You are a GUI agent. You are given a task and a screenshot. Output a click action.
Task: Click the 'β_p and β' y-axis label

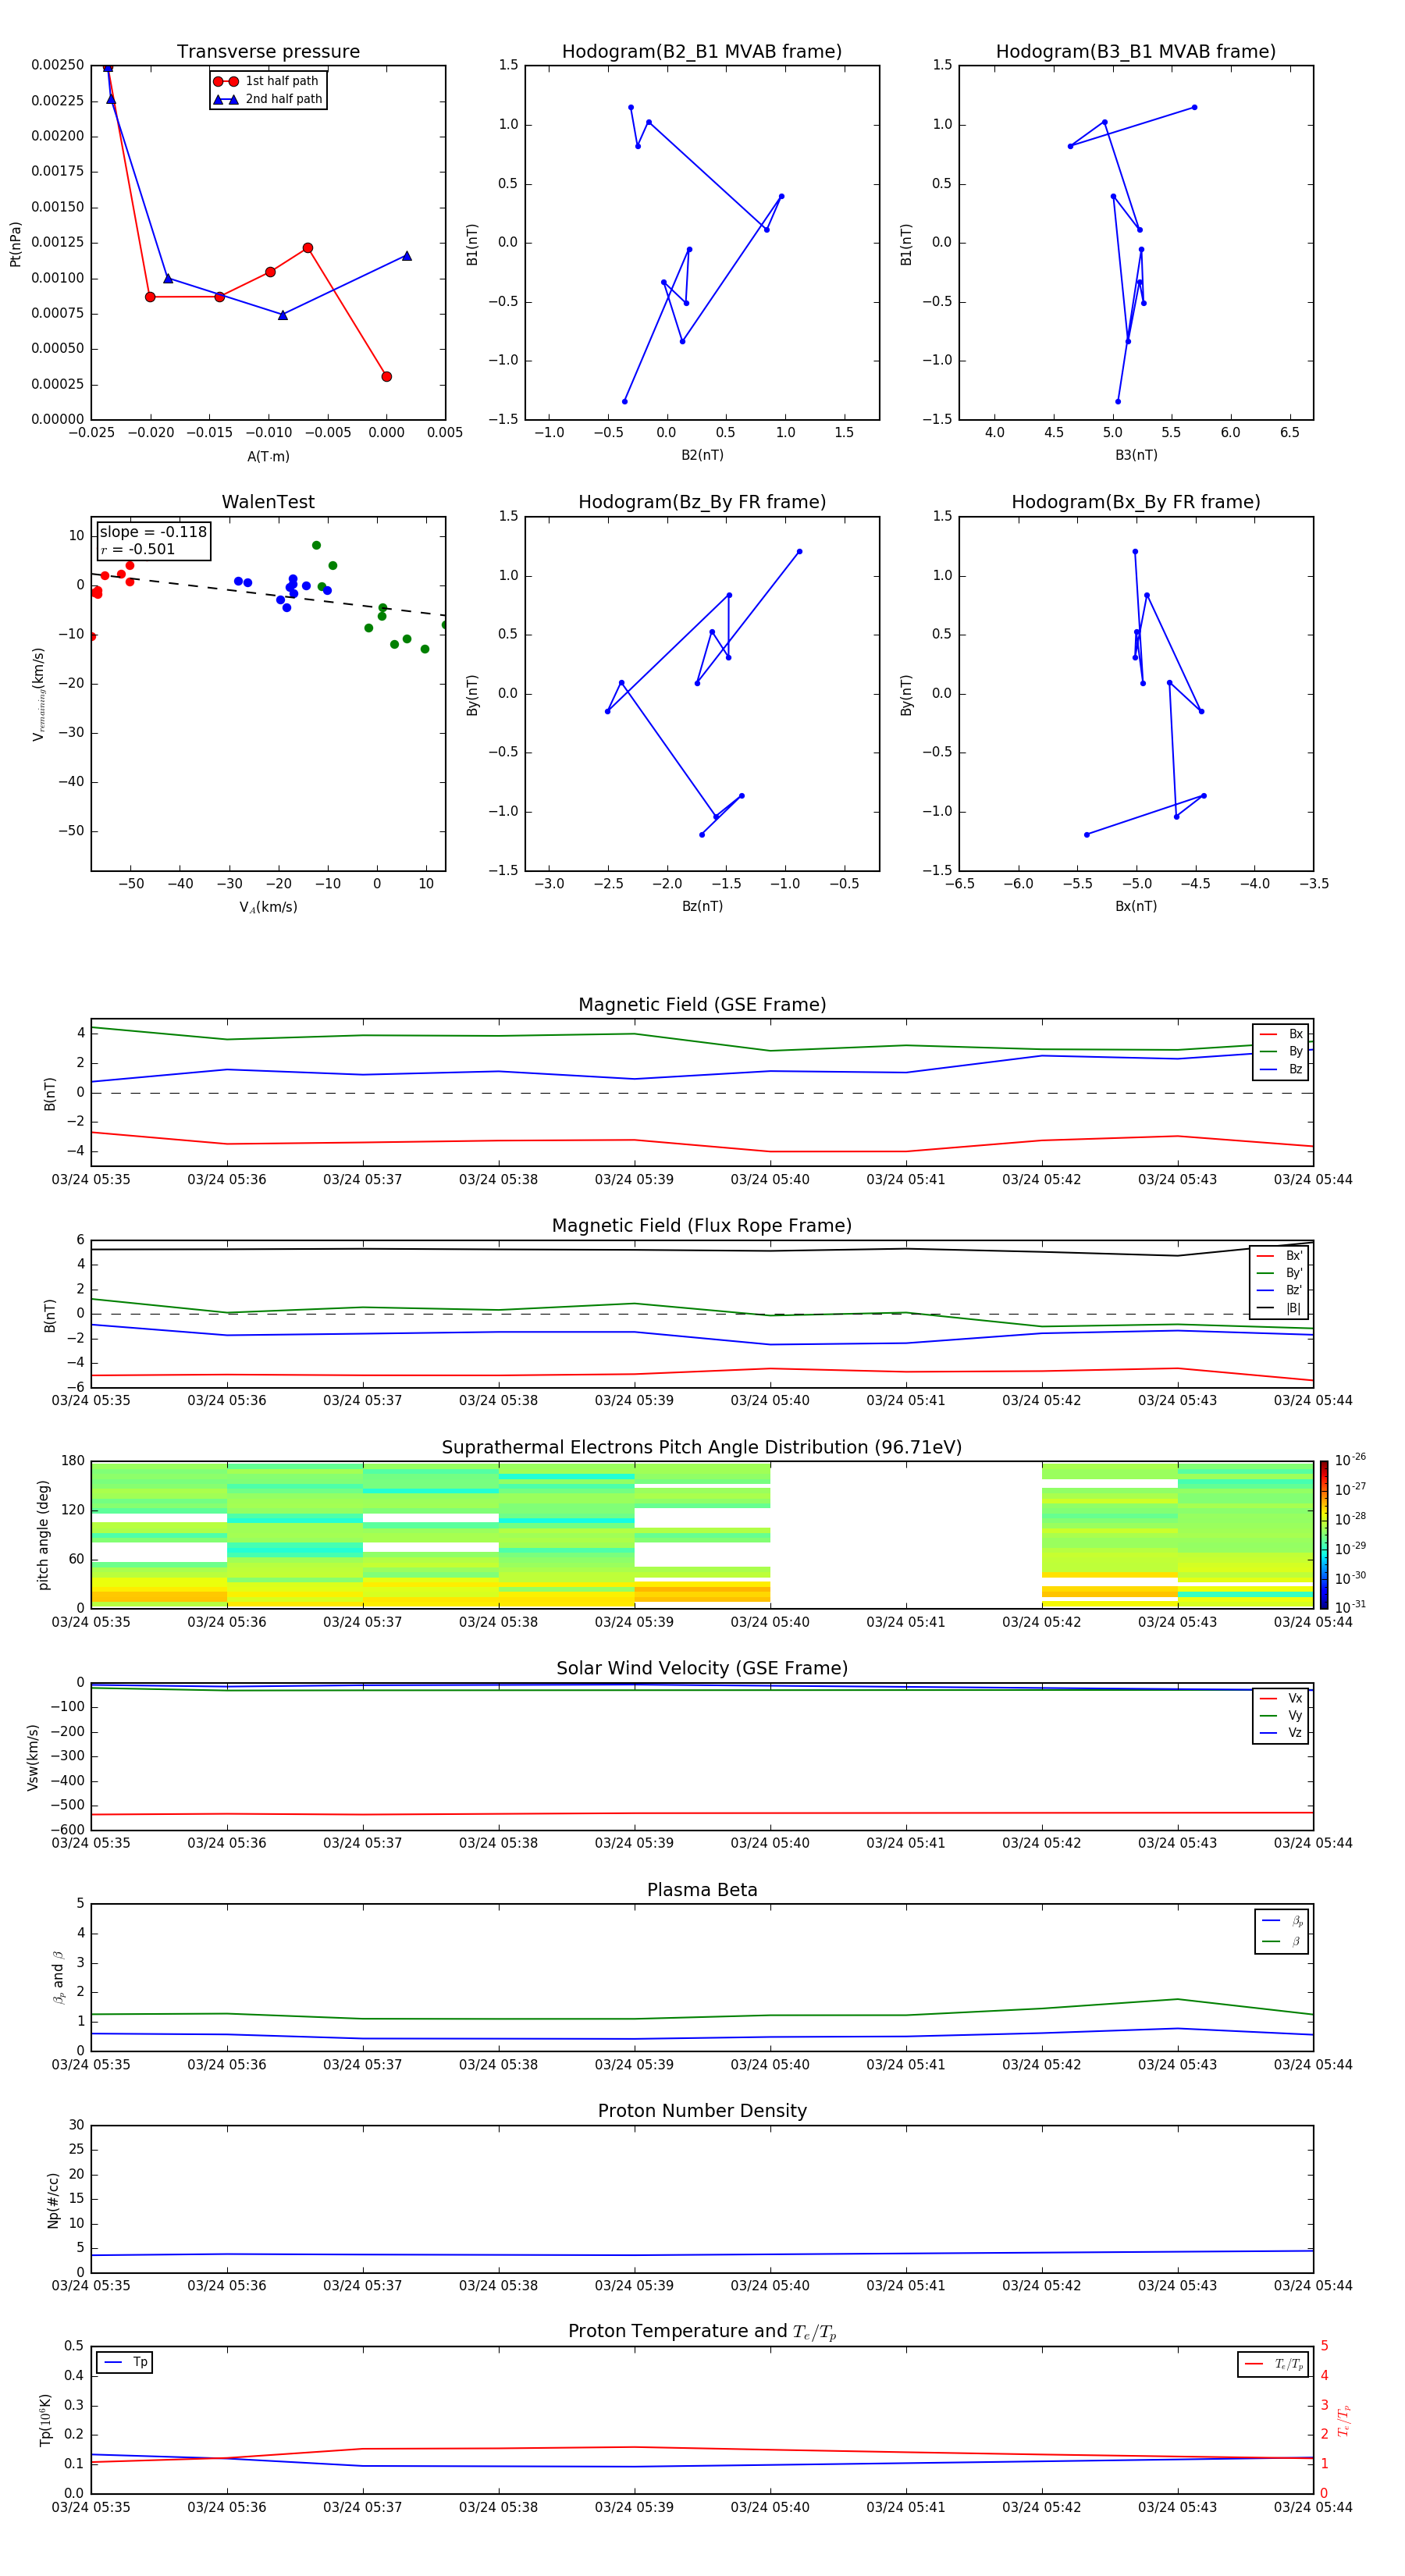[59, 1977]
